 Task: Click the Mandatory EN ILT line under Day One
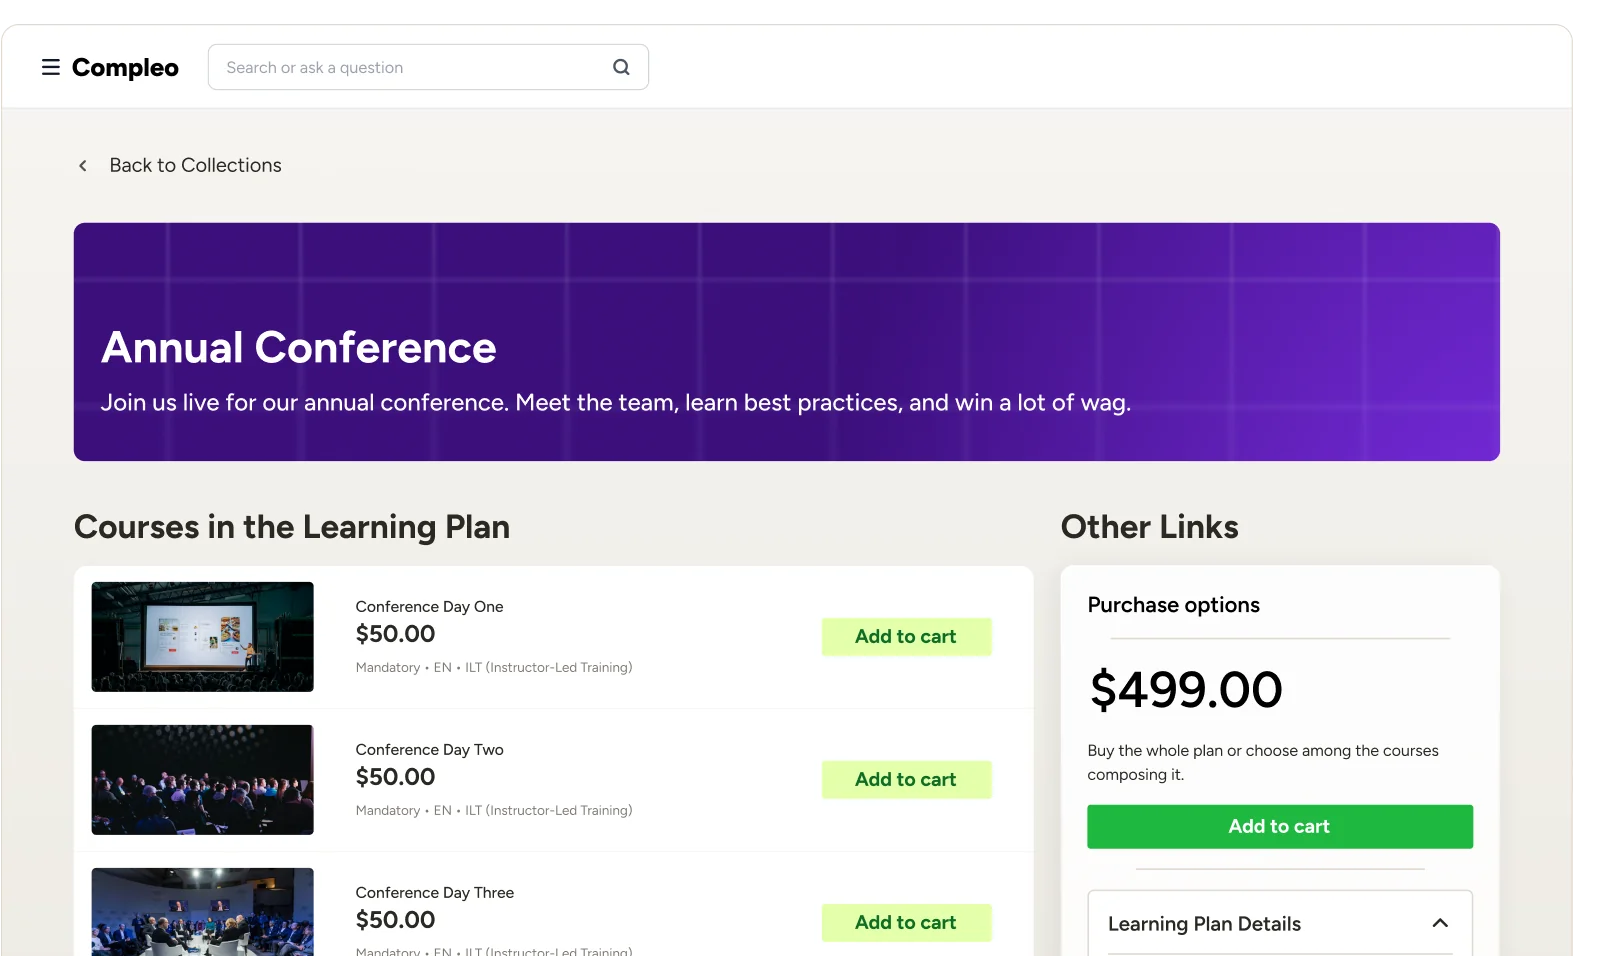[494, 668]
